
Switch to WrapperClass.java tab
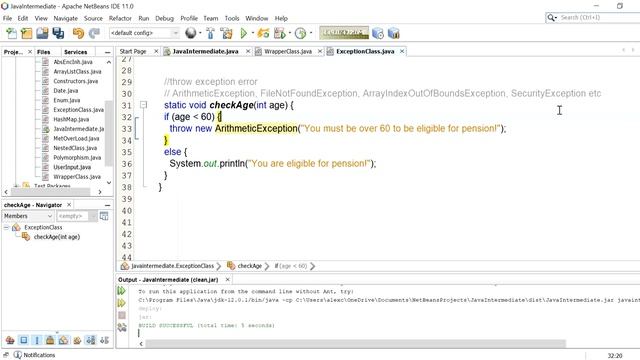tap(288, 51)
